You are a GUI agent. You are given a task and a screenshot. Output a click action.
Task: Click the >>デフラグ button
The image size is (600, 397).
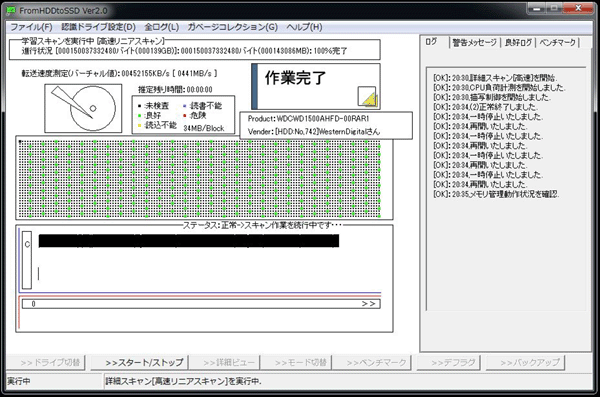[448, 363]
